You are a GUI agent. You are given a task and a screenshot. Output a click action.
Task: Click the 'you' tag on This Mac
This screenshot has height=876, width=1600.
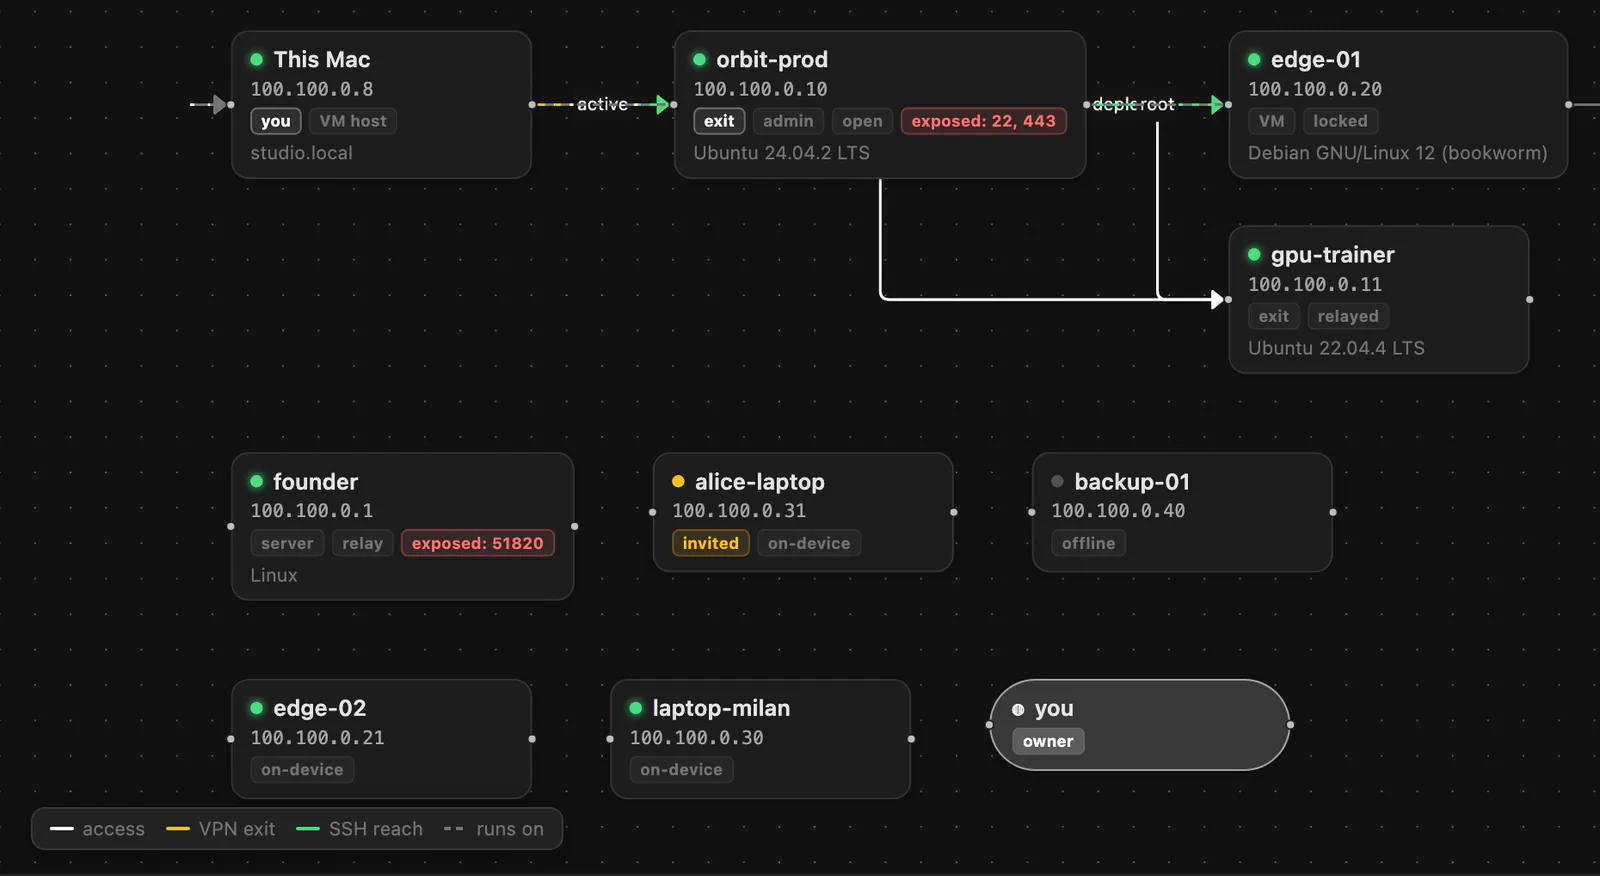[x=276, y=121]
